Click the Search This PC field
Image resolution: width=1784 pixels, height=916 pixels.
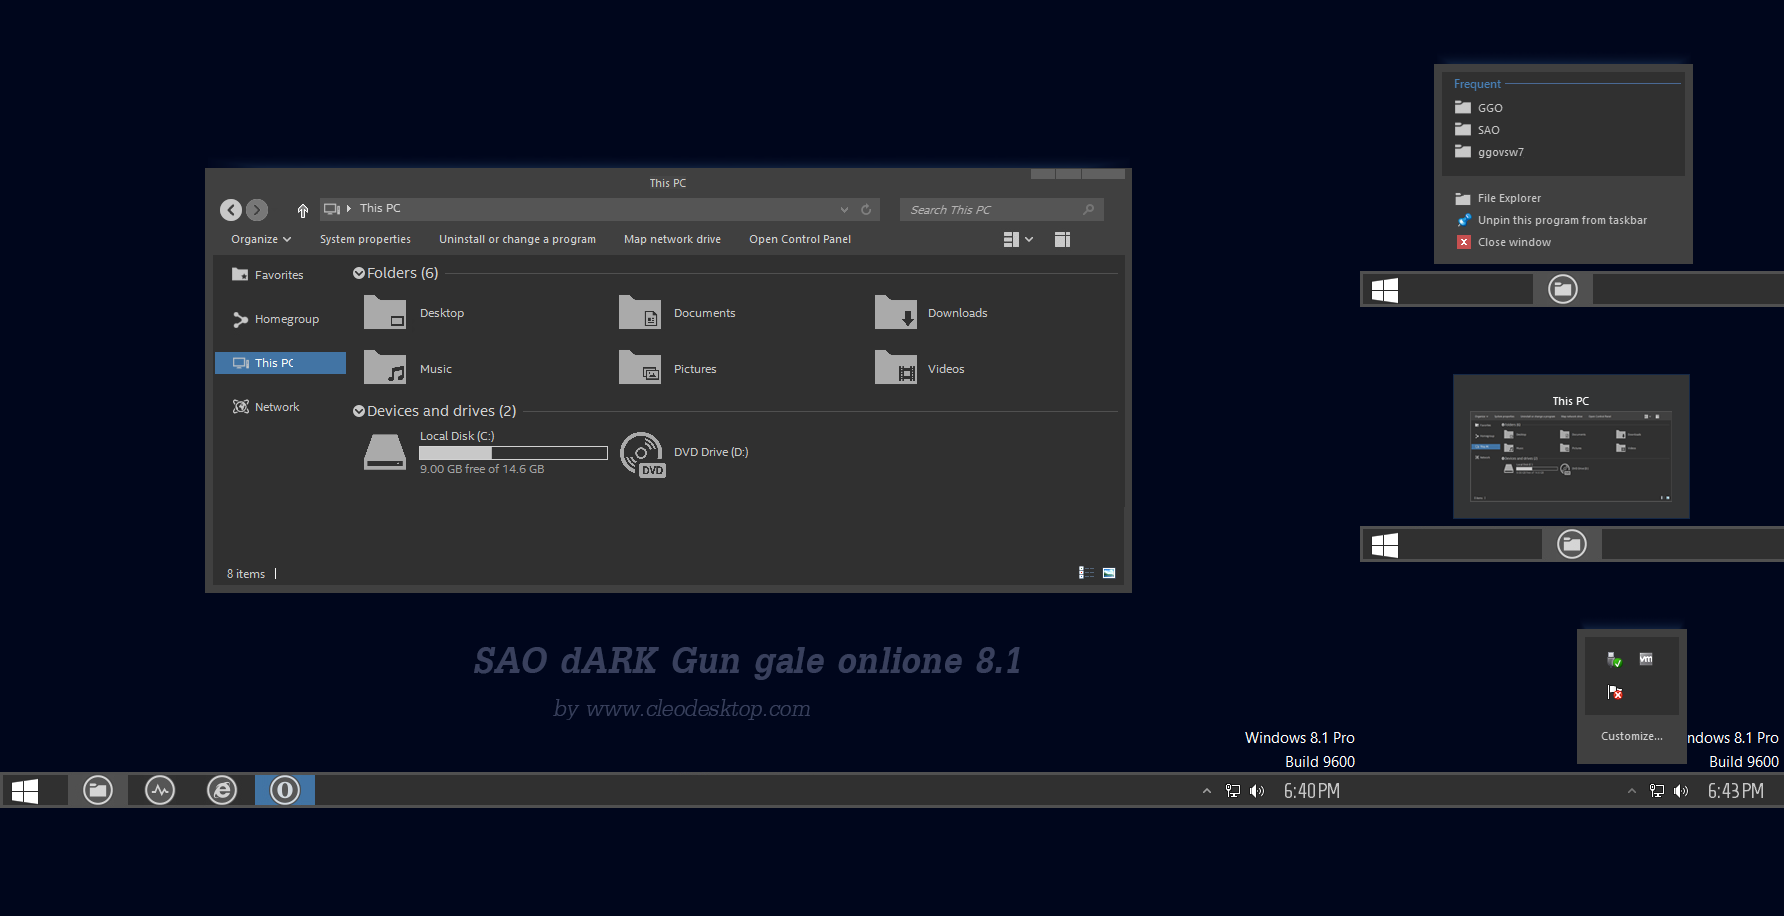(1001, 209)
